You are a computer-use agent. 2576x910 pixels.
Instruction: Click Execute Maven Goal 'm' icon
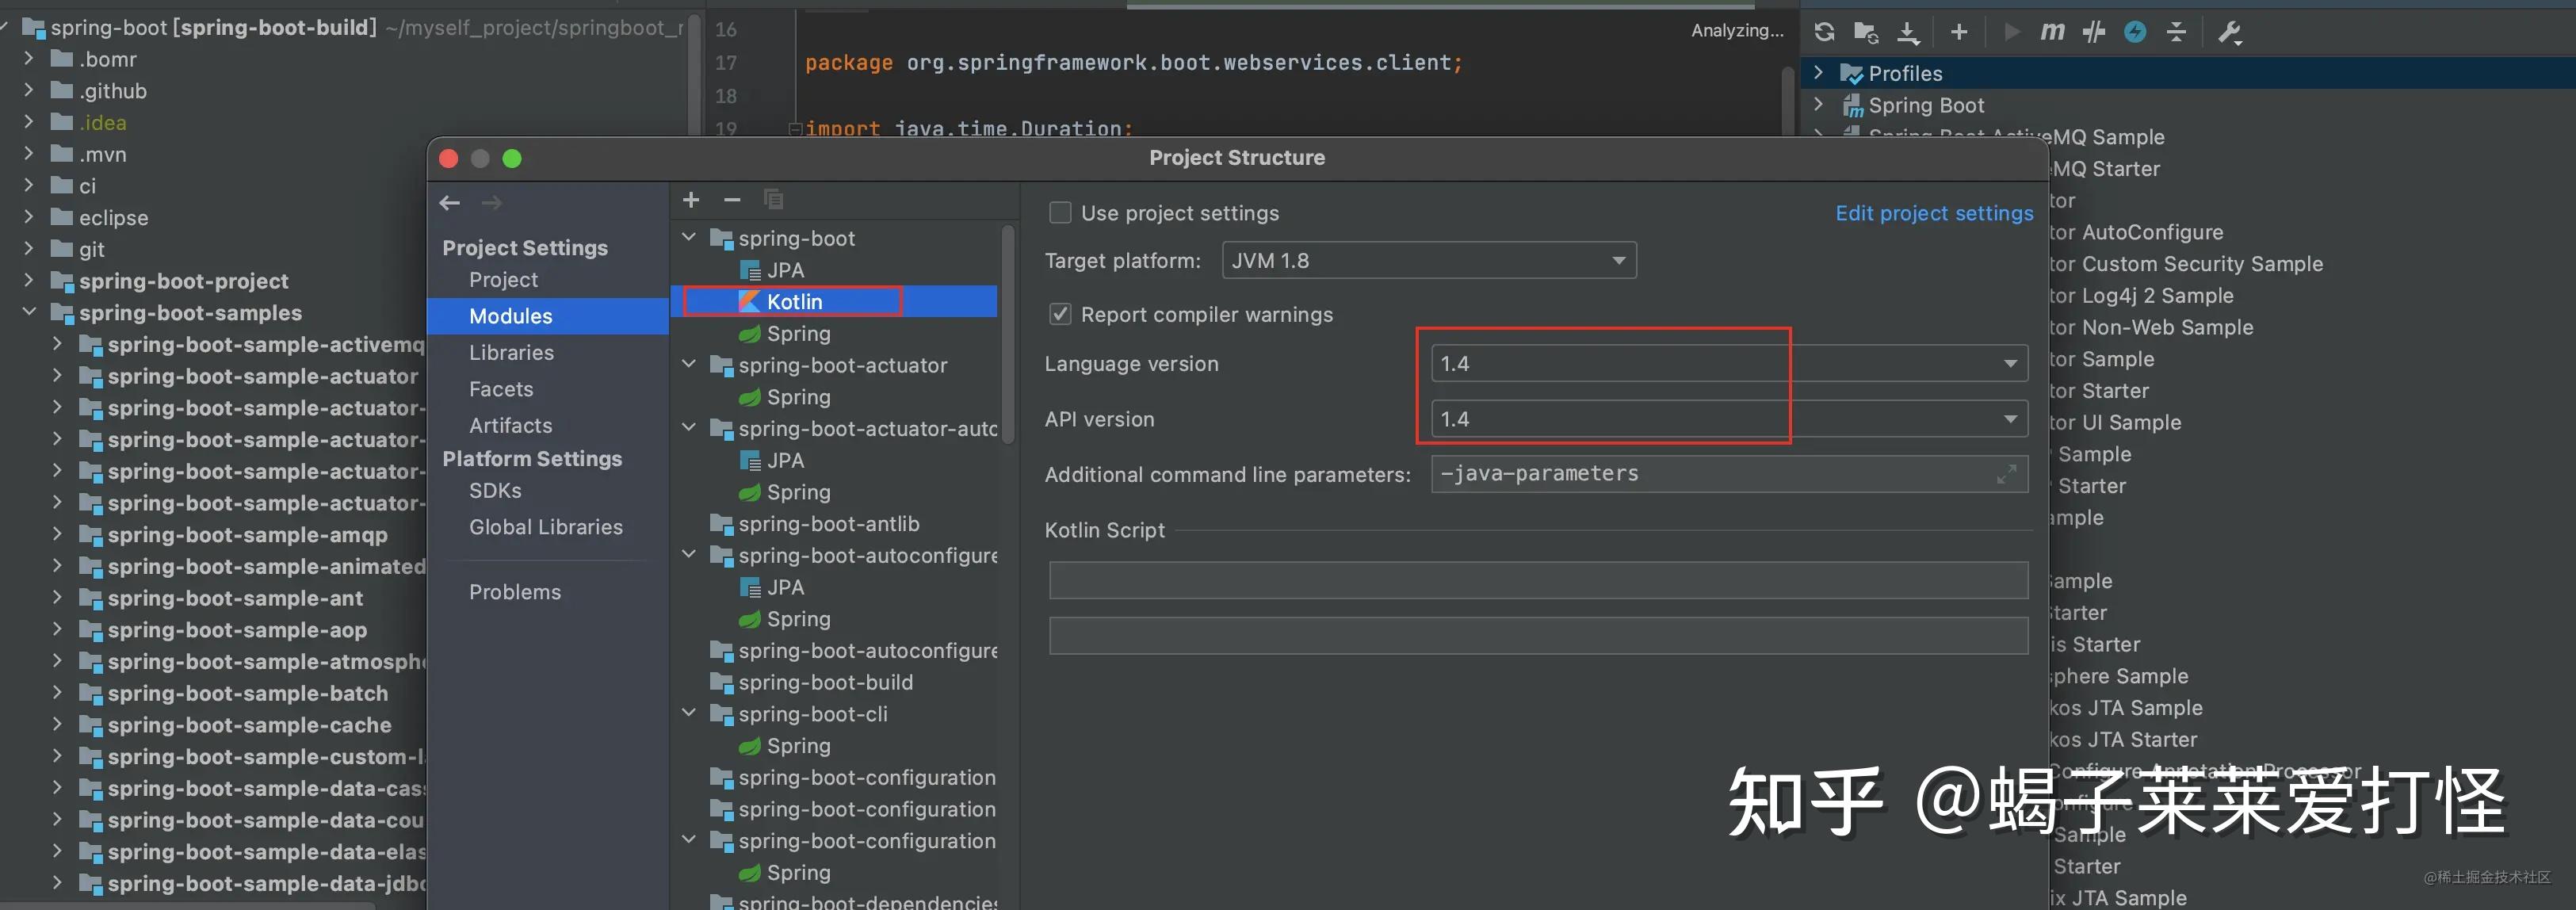point(2052,32)
